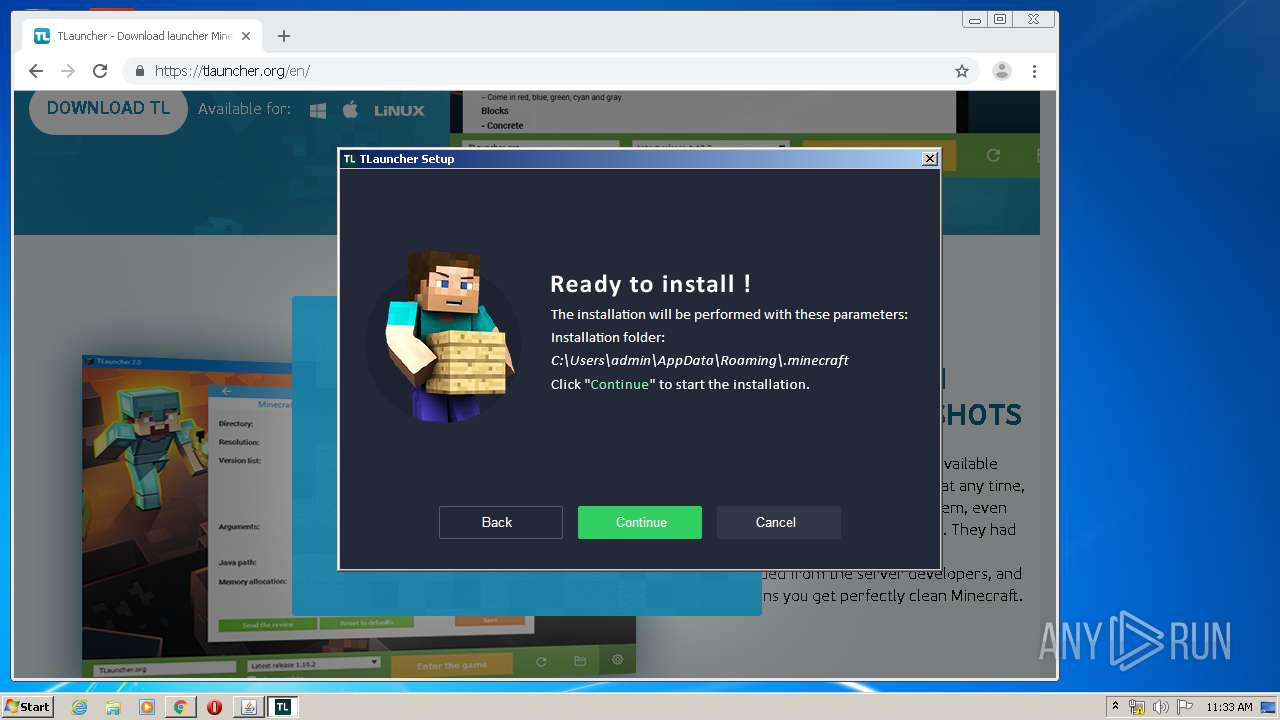The height and width of the screenshot is (720, 1280).
Task: Open Windows Media Player from taskbar
Action: click(x=147, y=707)
